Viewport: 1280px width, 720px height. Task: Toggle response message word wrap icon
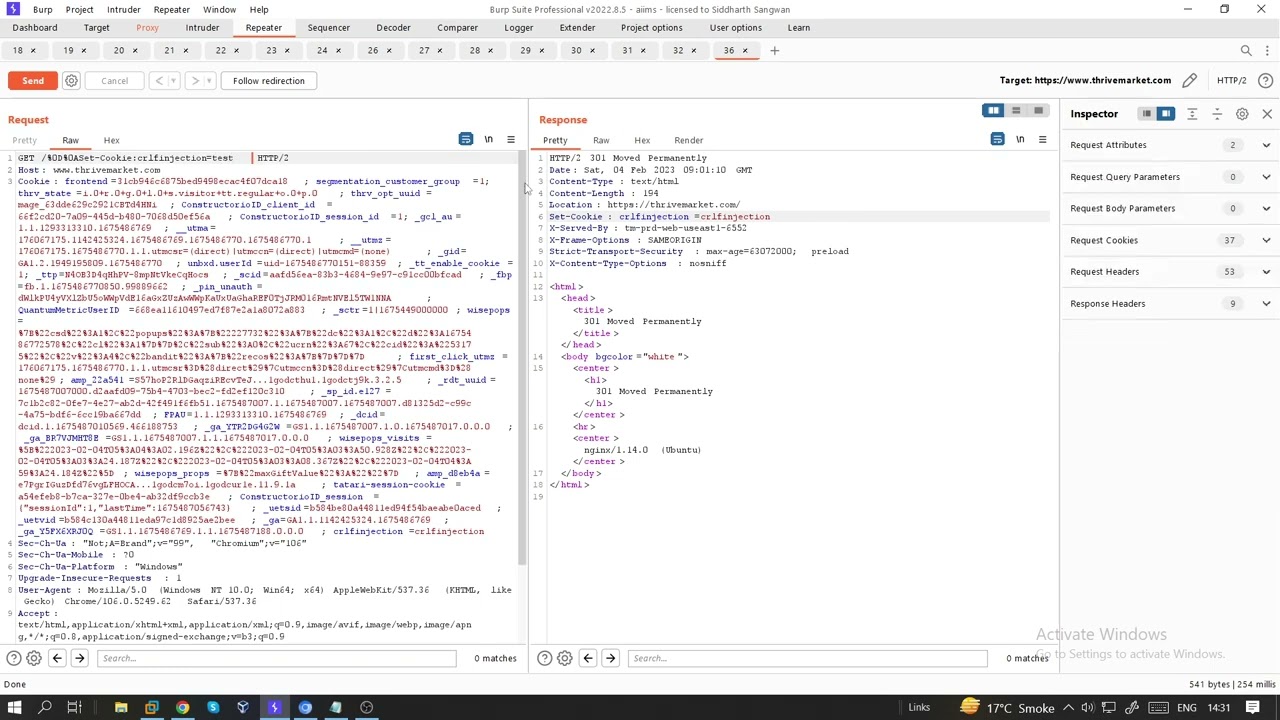pyautogui.click(x=997, y=140)
